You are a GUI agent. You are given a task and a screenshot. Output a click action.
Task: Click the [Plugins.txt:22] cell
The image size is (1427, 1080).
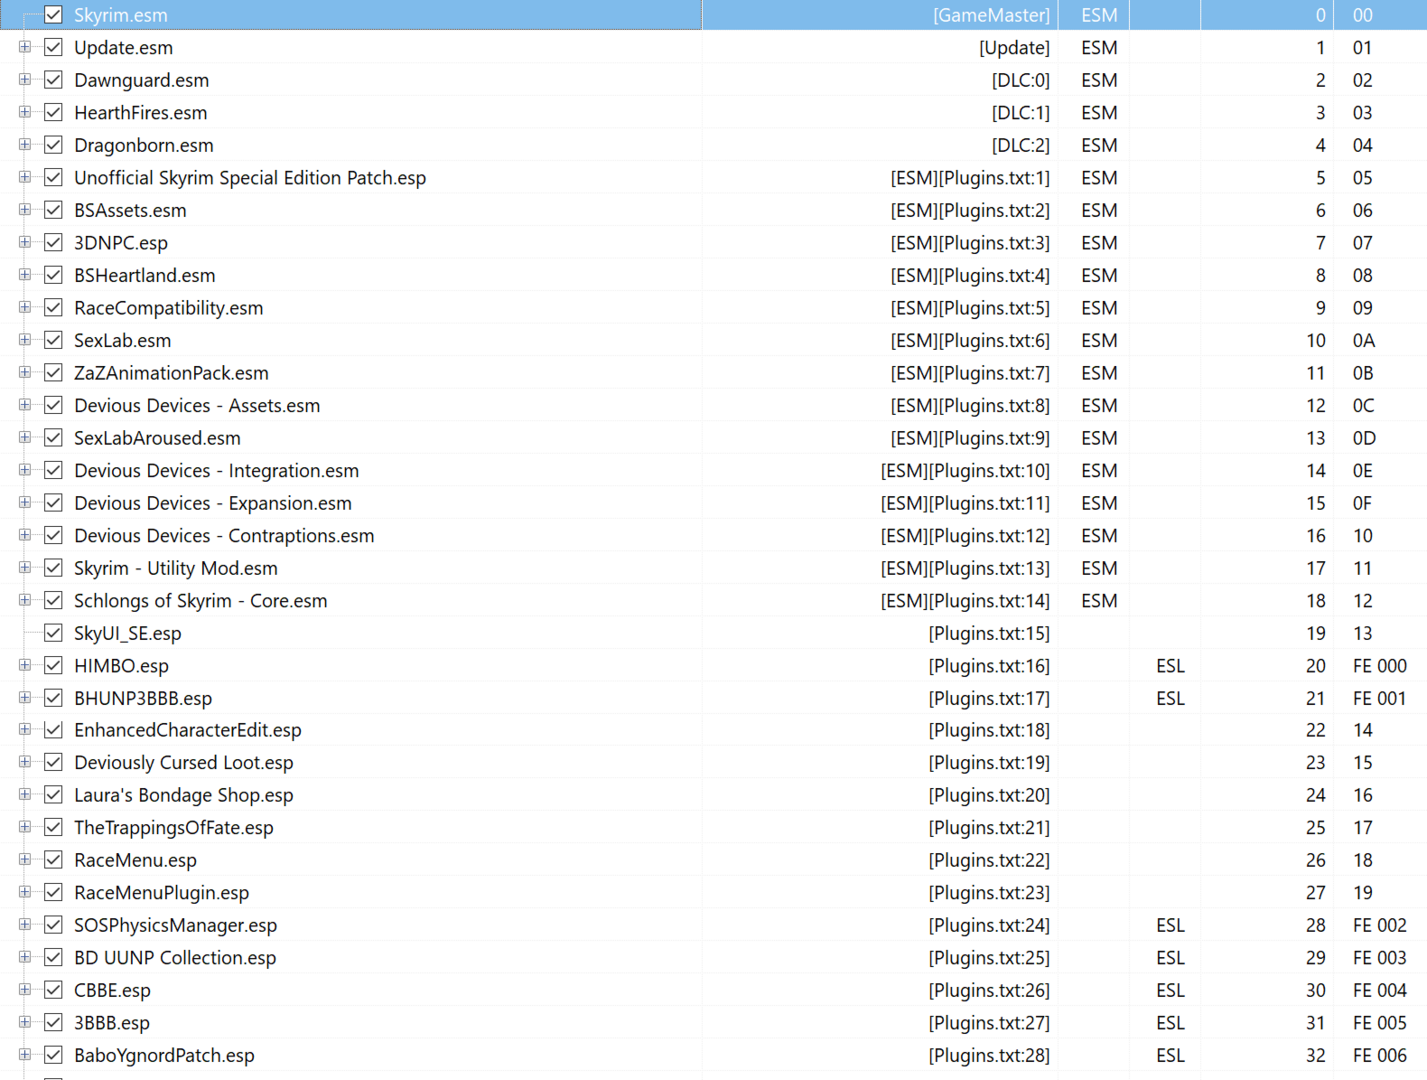point(989,860)
